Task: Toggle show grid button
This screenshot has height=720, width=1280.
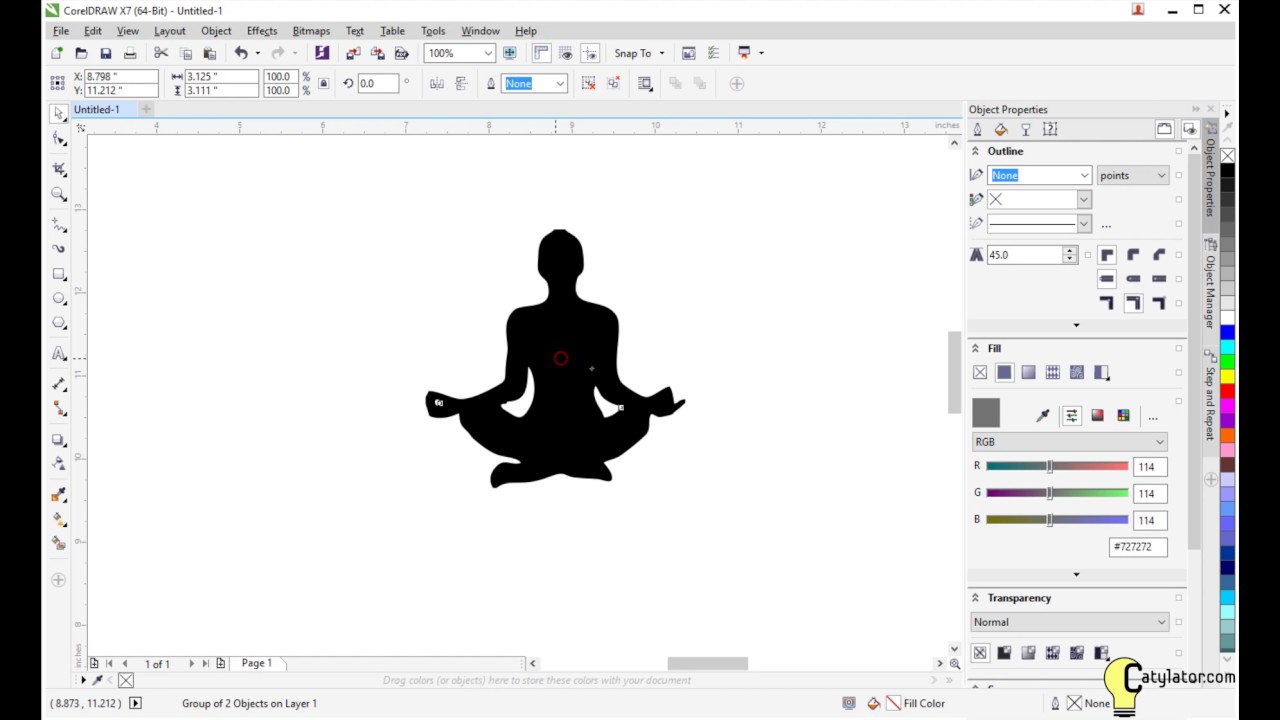Action: click(x=565, y=53)
